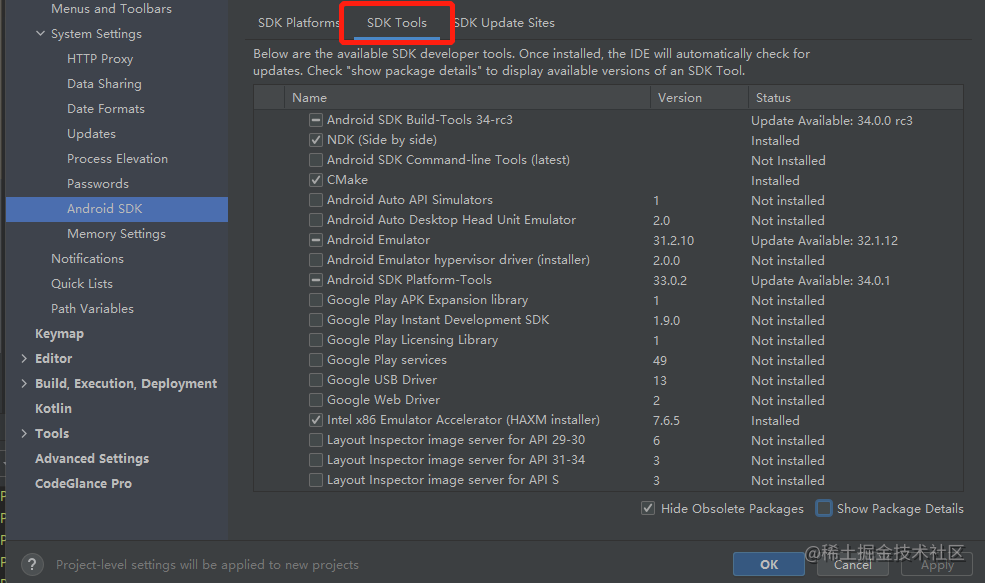Uncheck NDK (Side by side)
This screenshot has width=985, height=583.
[316, 140]
